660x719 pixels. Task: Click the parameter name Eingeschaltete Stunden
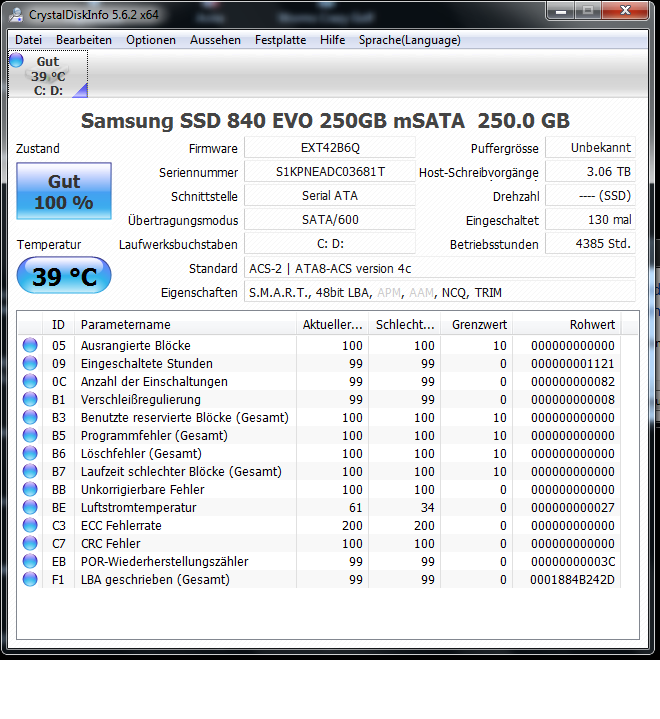[147, 364]
